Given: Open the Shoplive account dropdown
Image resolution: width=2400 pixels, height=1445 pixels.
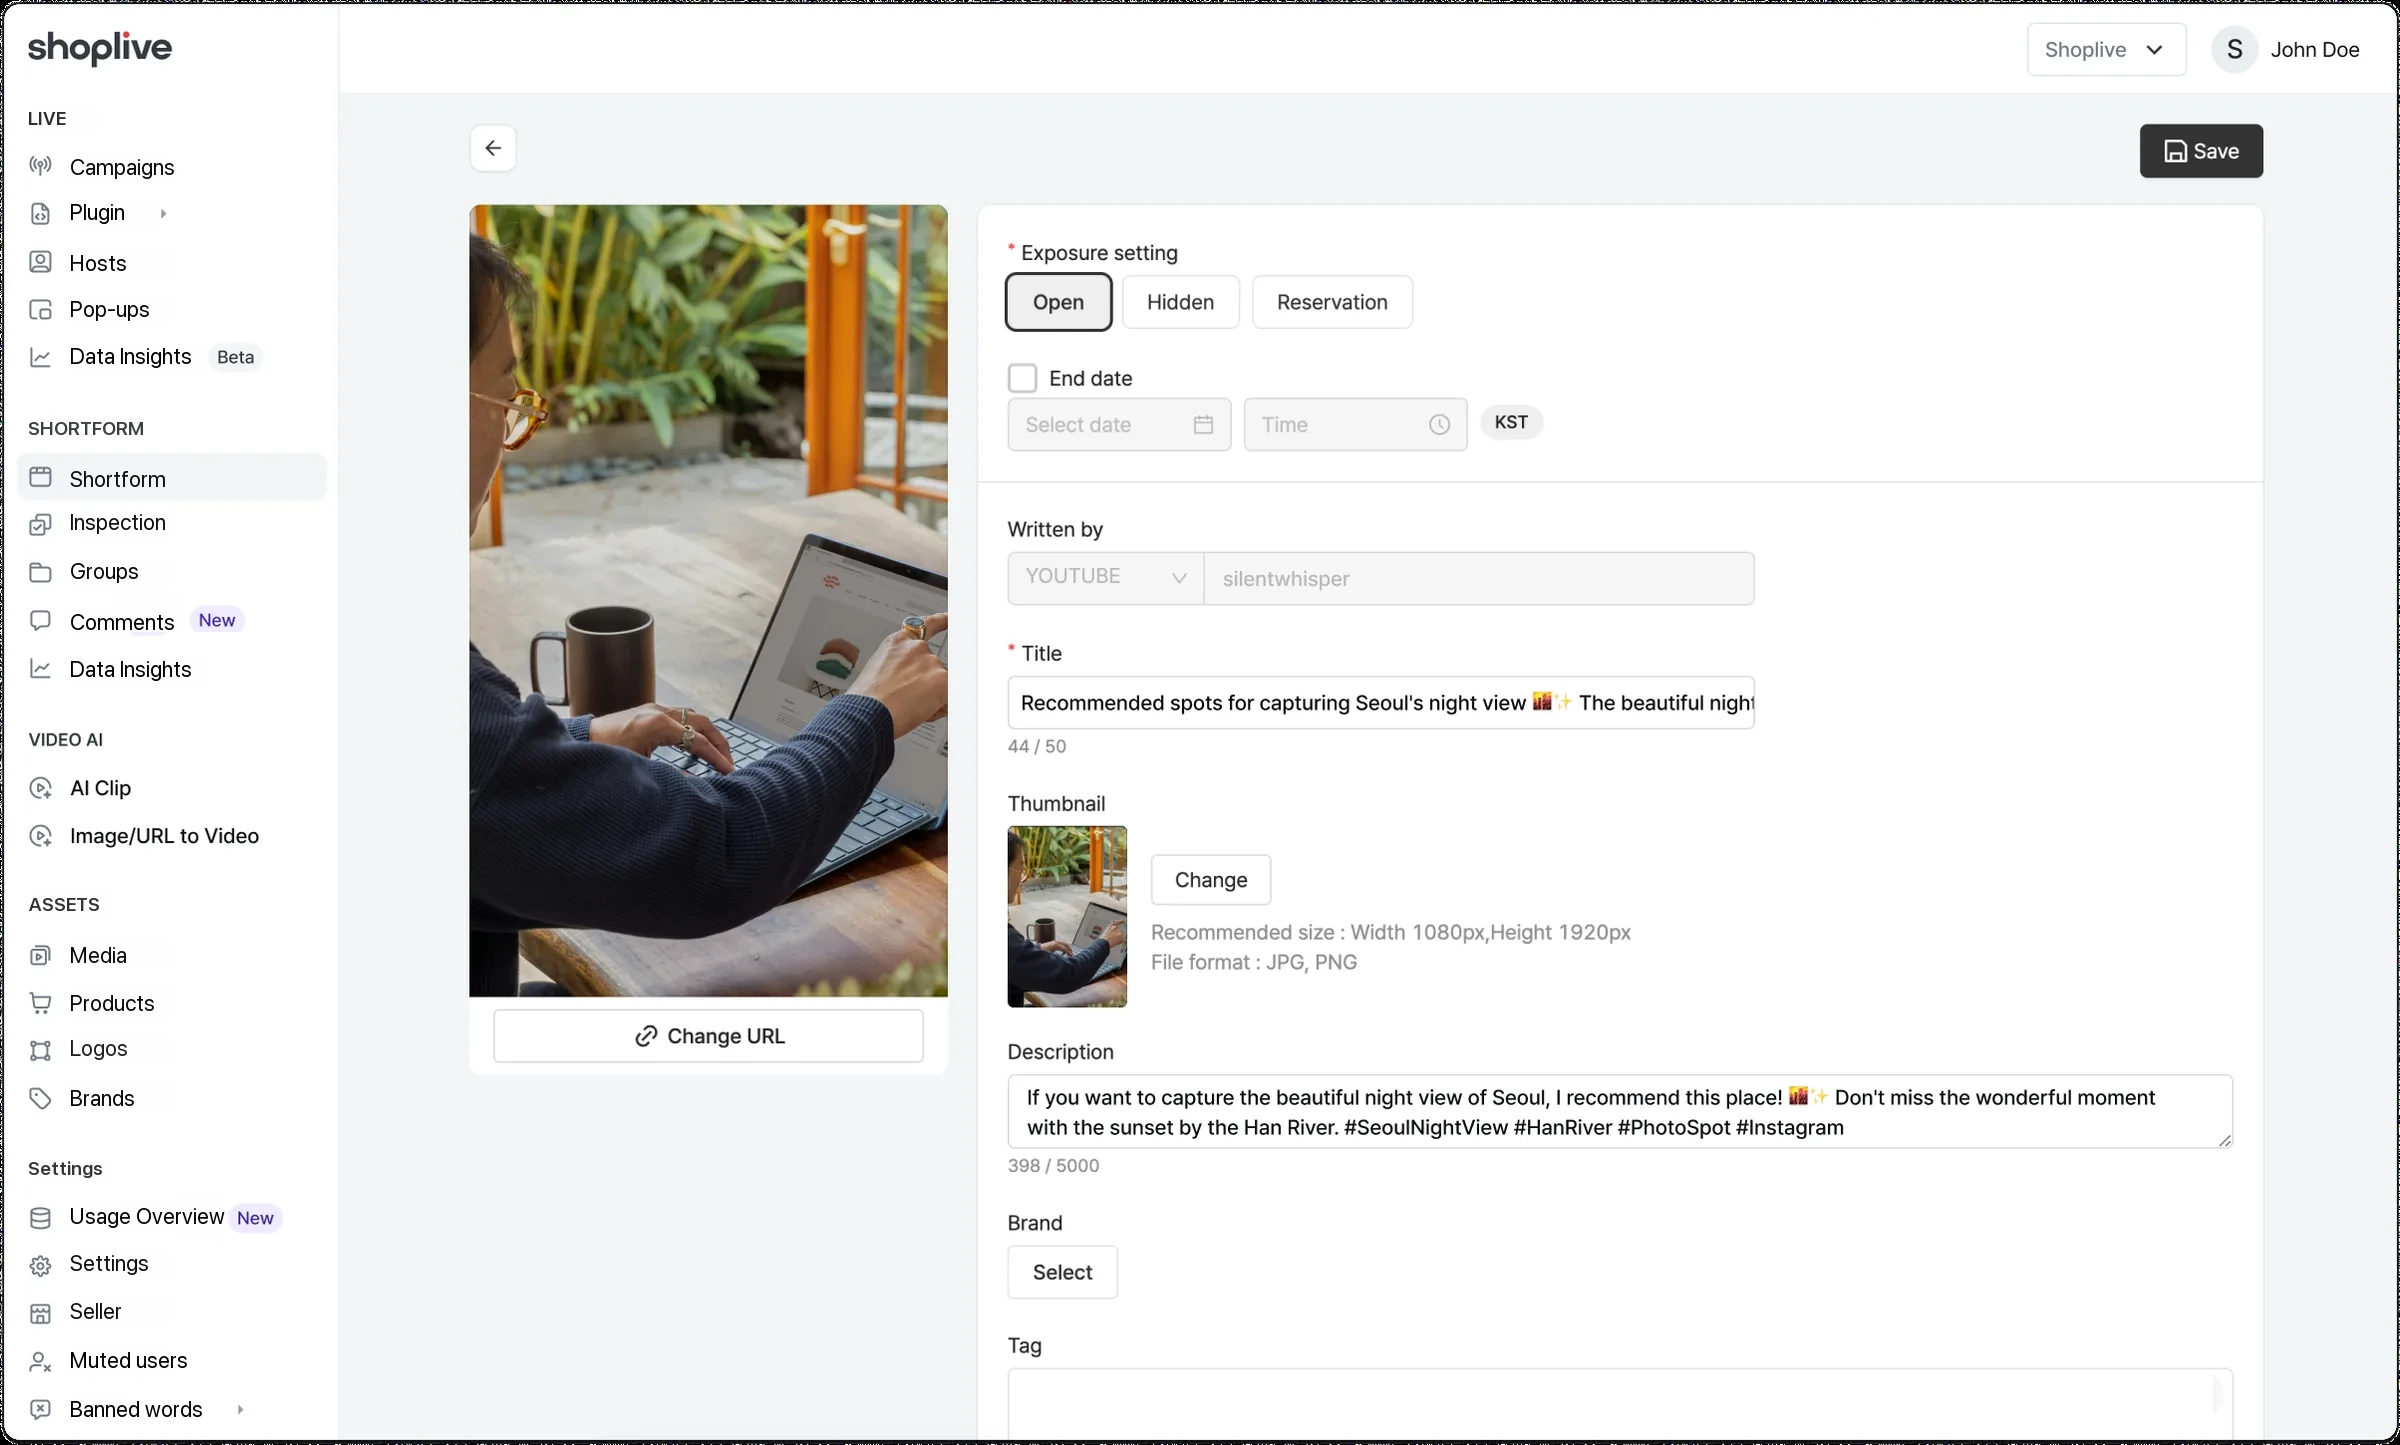Looking at the screenshot, I should click(2106, 50).
